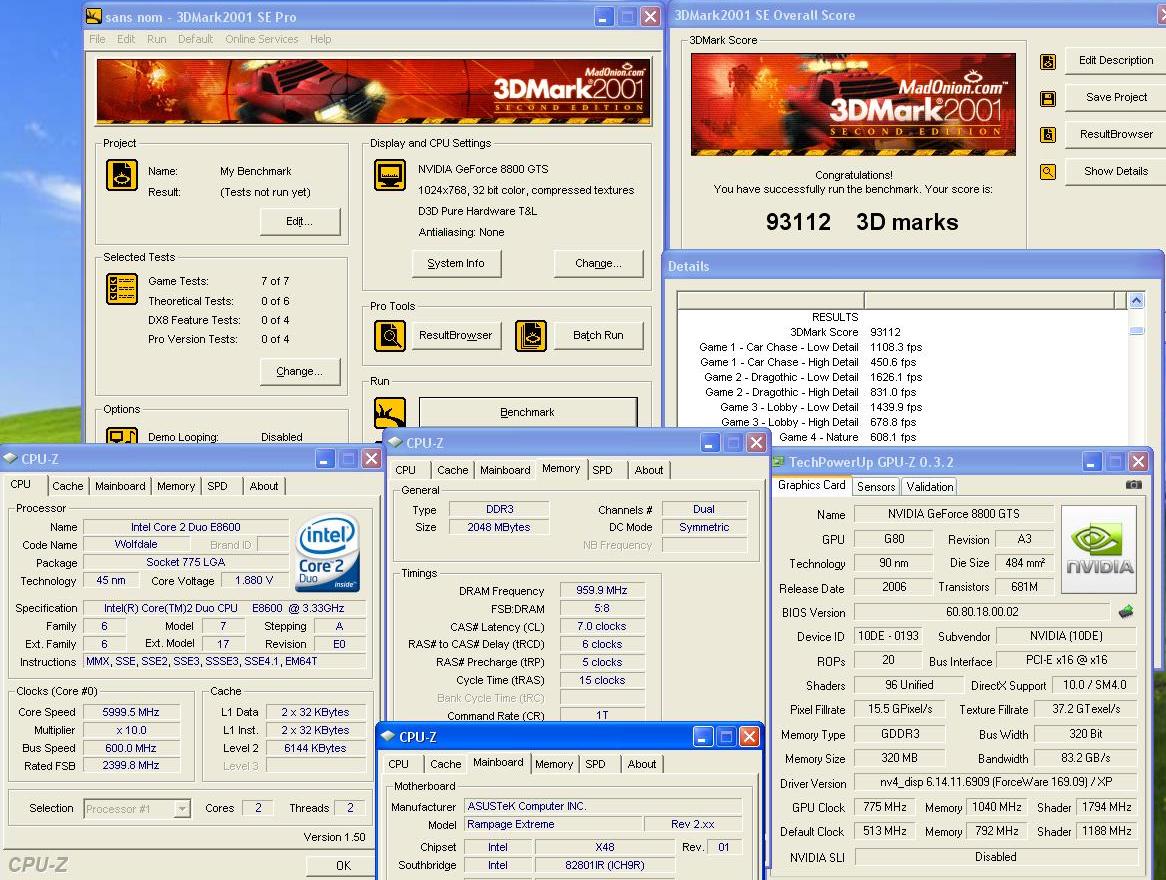Viewport: 1166px width, 880px height.
Task: Click the BIOS Version field 60.80.18.00.02
Action: (982, 611)
